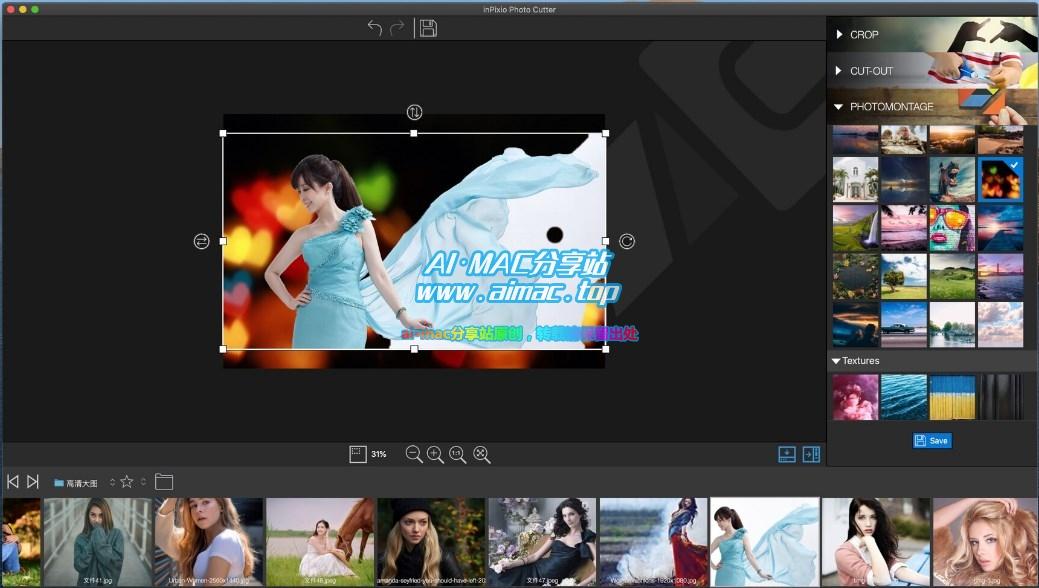Click the blue Save button
This screenshot has width=1039, height=588.
[x=932, y=441]
